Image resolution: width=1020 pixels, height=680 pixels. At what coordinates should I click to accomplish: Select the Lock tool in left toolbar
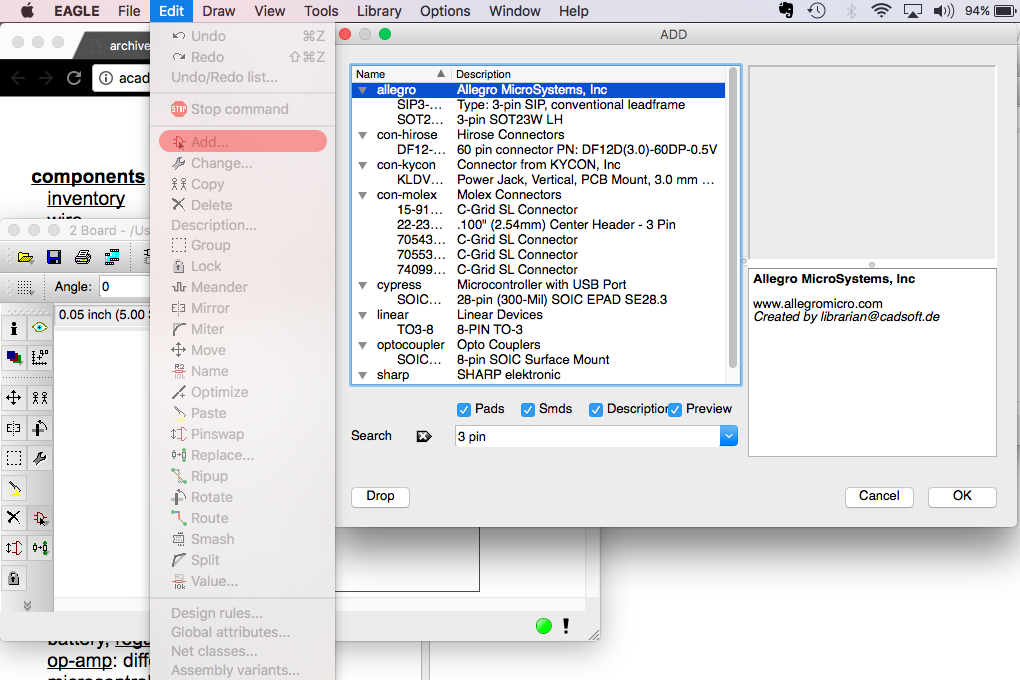tap(14, 578)
